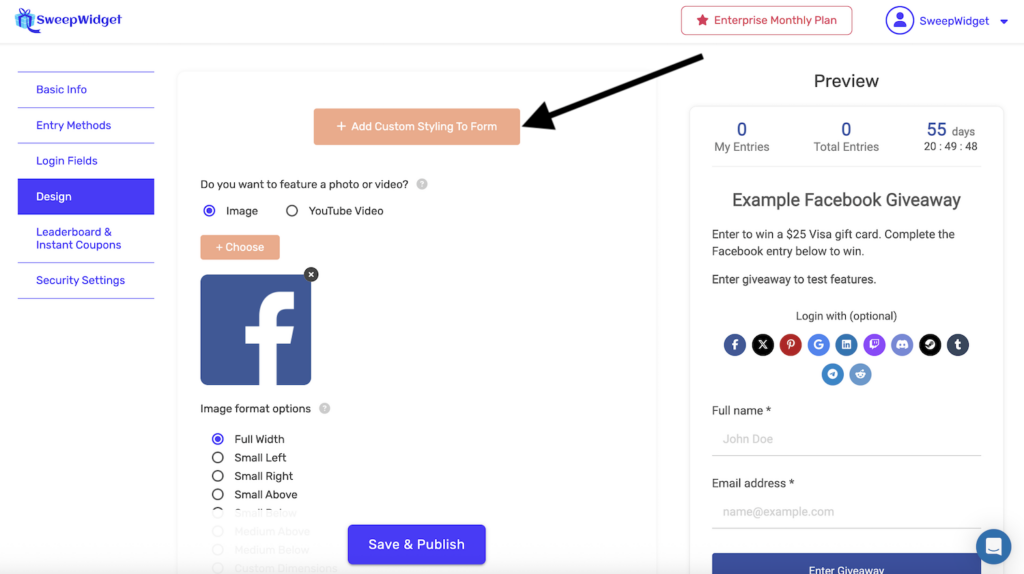
Task: Log in with the Twitch icon
Action: [x=874, y=345]
